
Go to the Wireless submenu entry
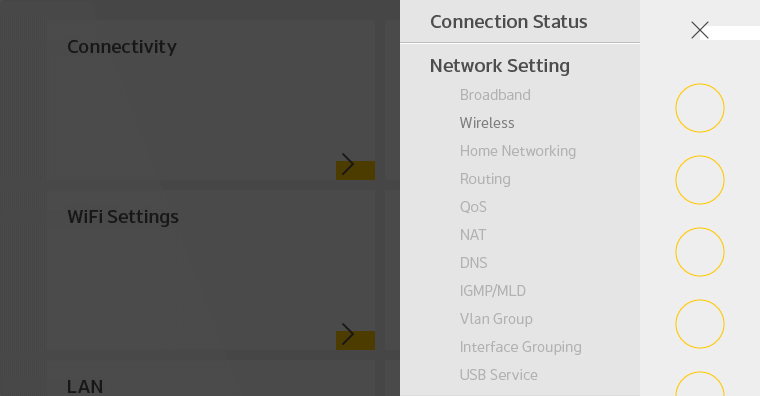[x=487, y=123]
